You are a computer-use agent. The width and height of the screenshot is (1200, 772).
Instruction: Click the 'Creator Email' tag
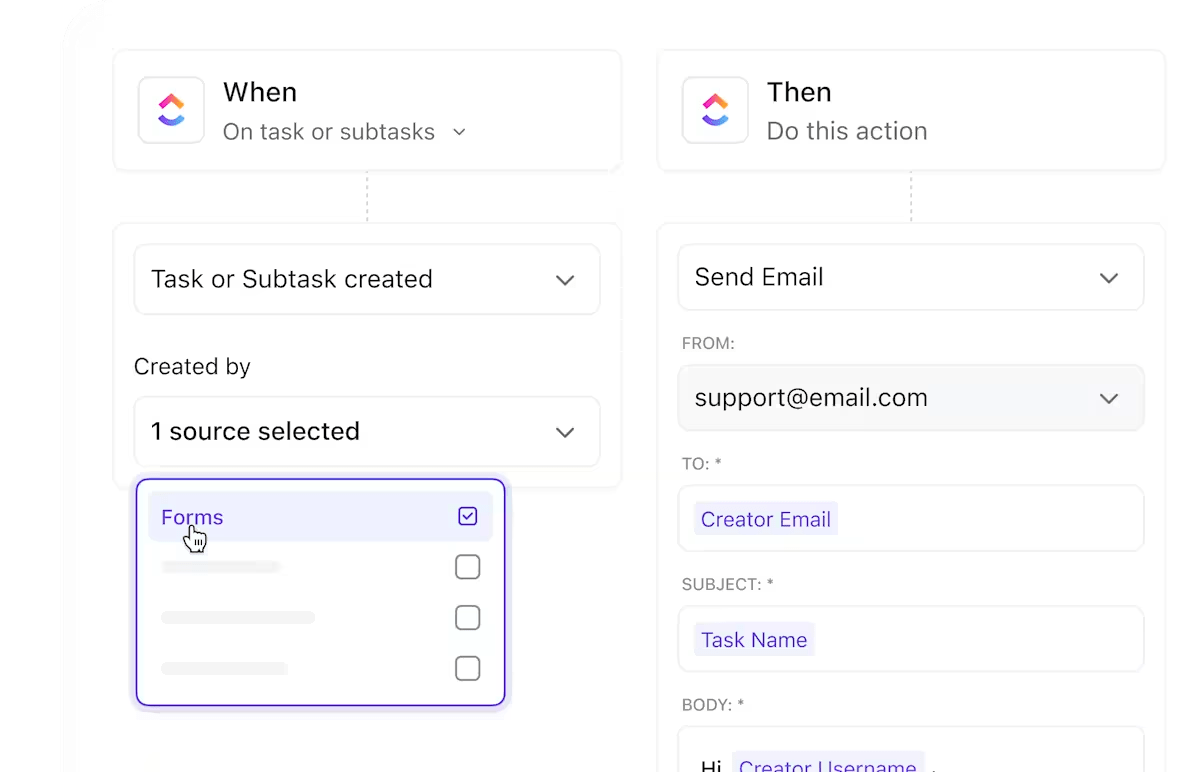pyautogui.click(x=765, y=519)
